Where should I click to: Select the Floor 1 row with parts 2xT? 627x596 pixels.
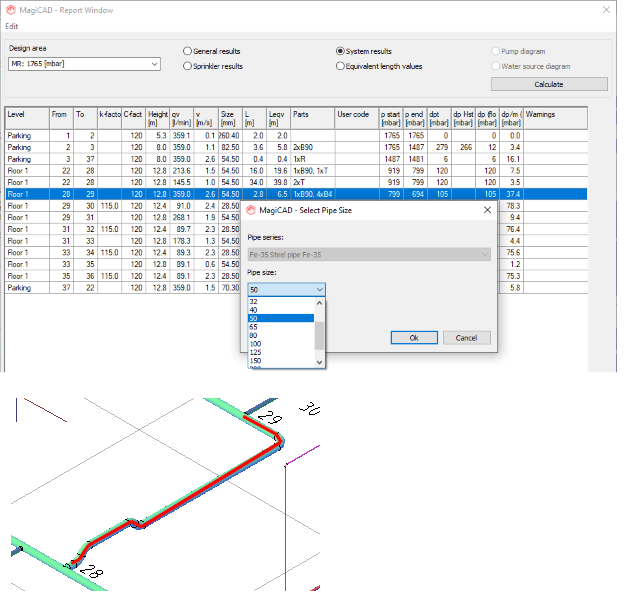pos(296,182)
